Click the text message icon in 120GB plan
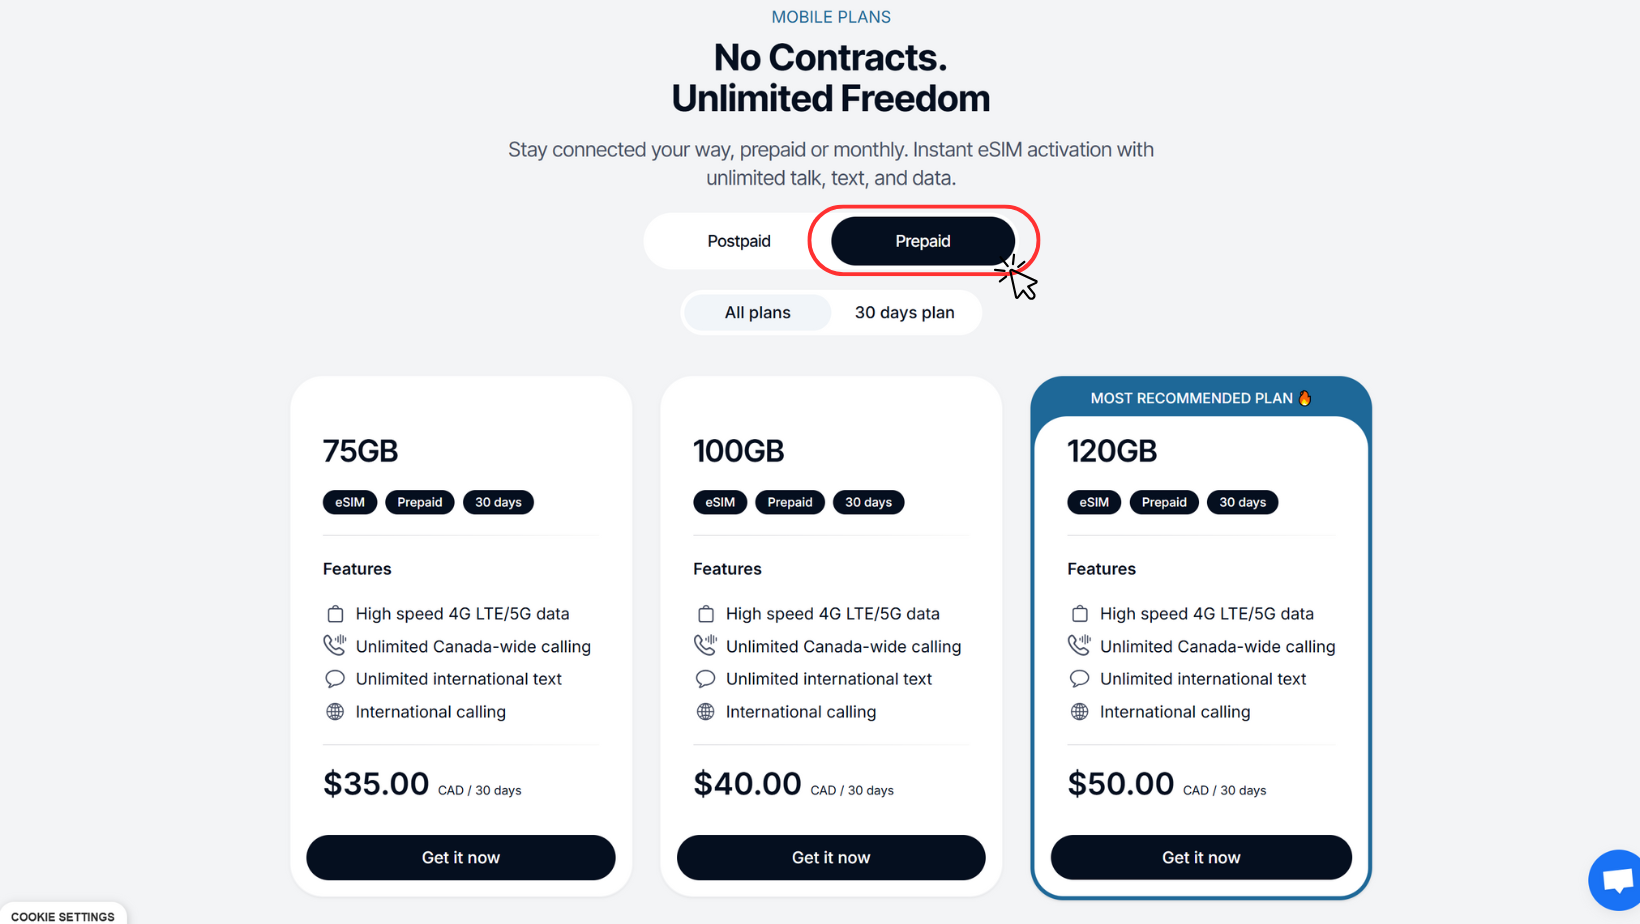 pyautogui.click(x=1079, y=679)
